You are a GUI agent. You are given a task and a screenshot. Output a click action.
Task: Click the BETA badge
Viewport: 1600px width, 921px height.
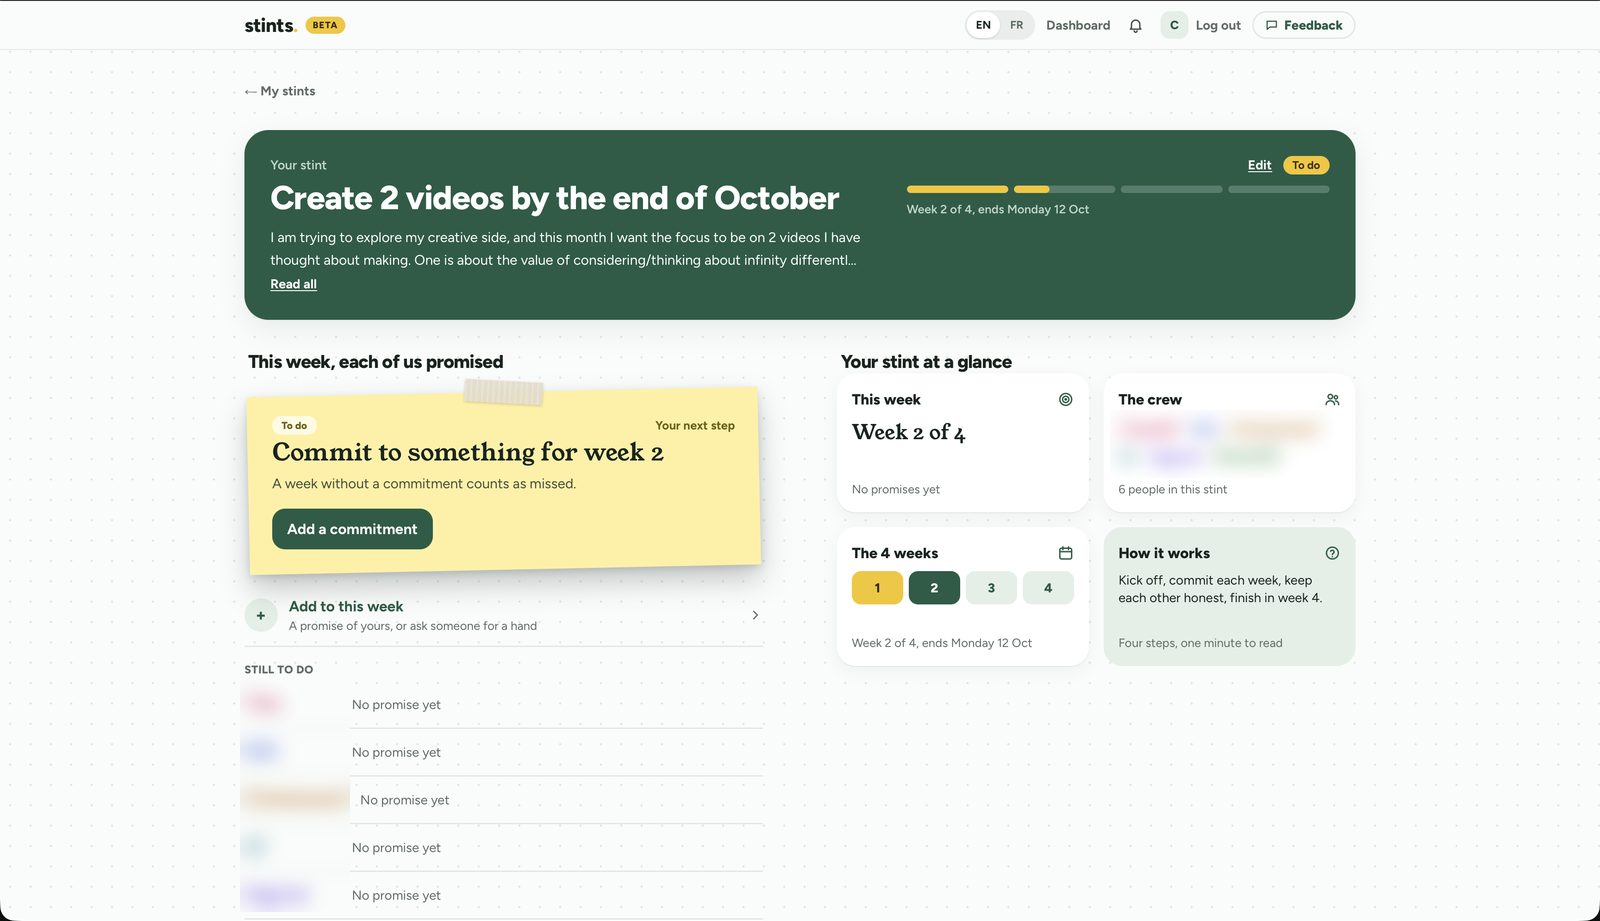(325, 25)
